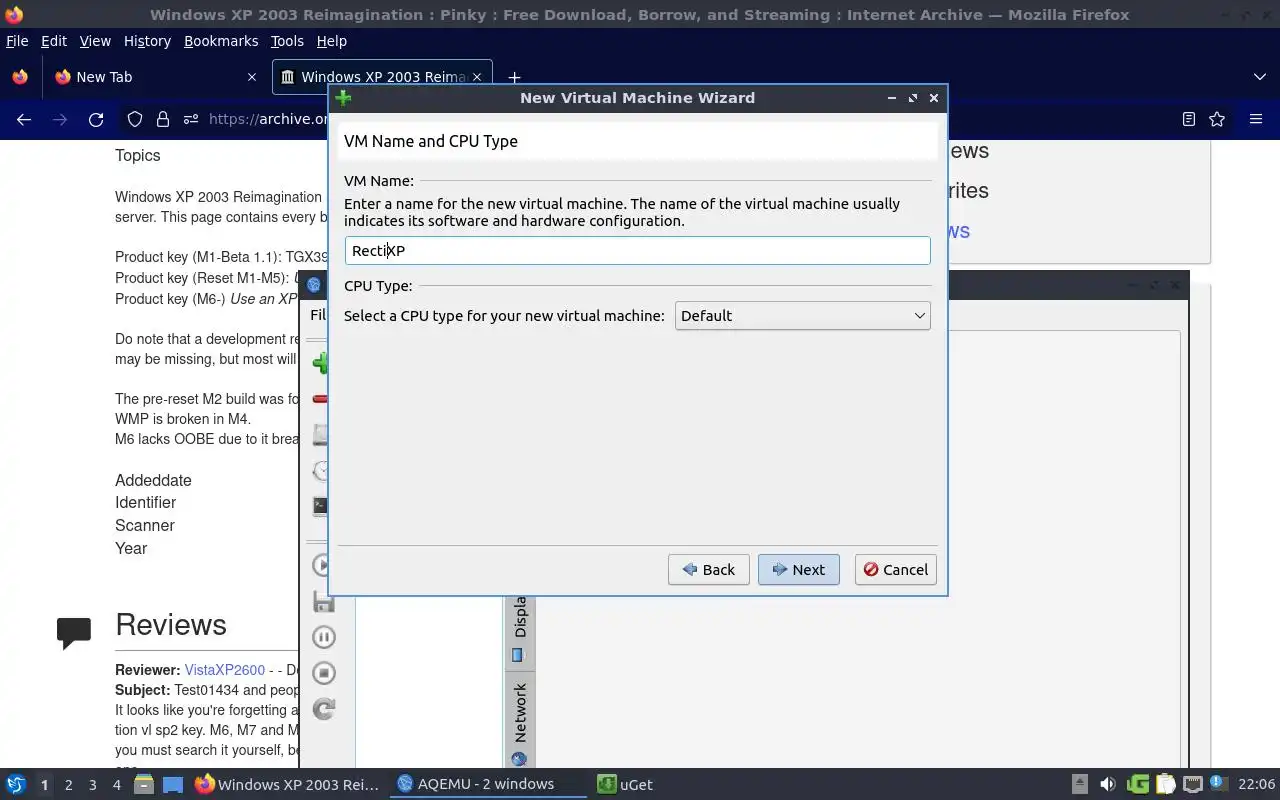Open the Bookmarks menu
This screenshot has width=1280, height=800.
point(221,41)
